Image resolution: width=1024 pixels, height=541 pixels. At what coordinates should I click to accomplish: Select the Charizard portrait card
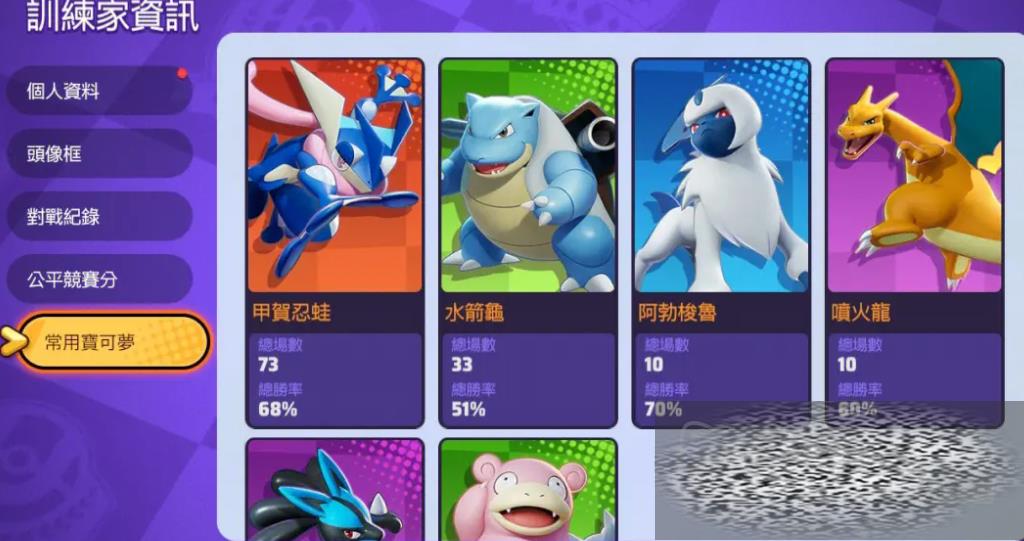pos(914,176)
